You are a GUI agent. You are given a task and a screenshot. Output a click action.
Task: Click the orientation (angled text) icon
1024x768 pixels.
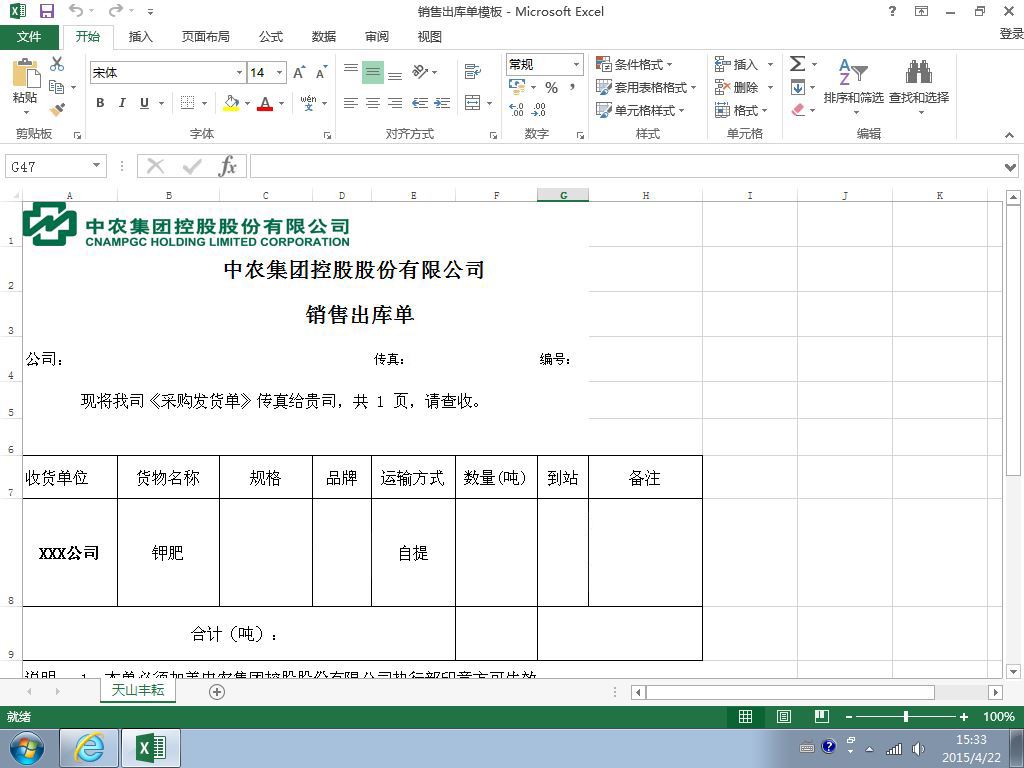tap(420, 71)
